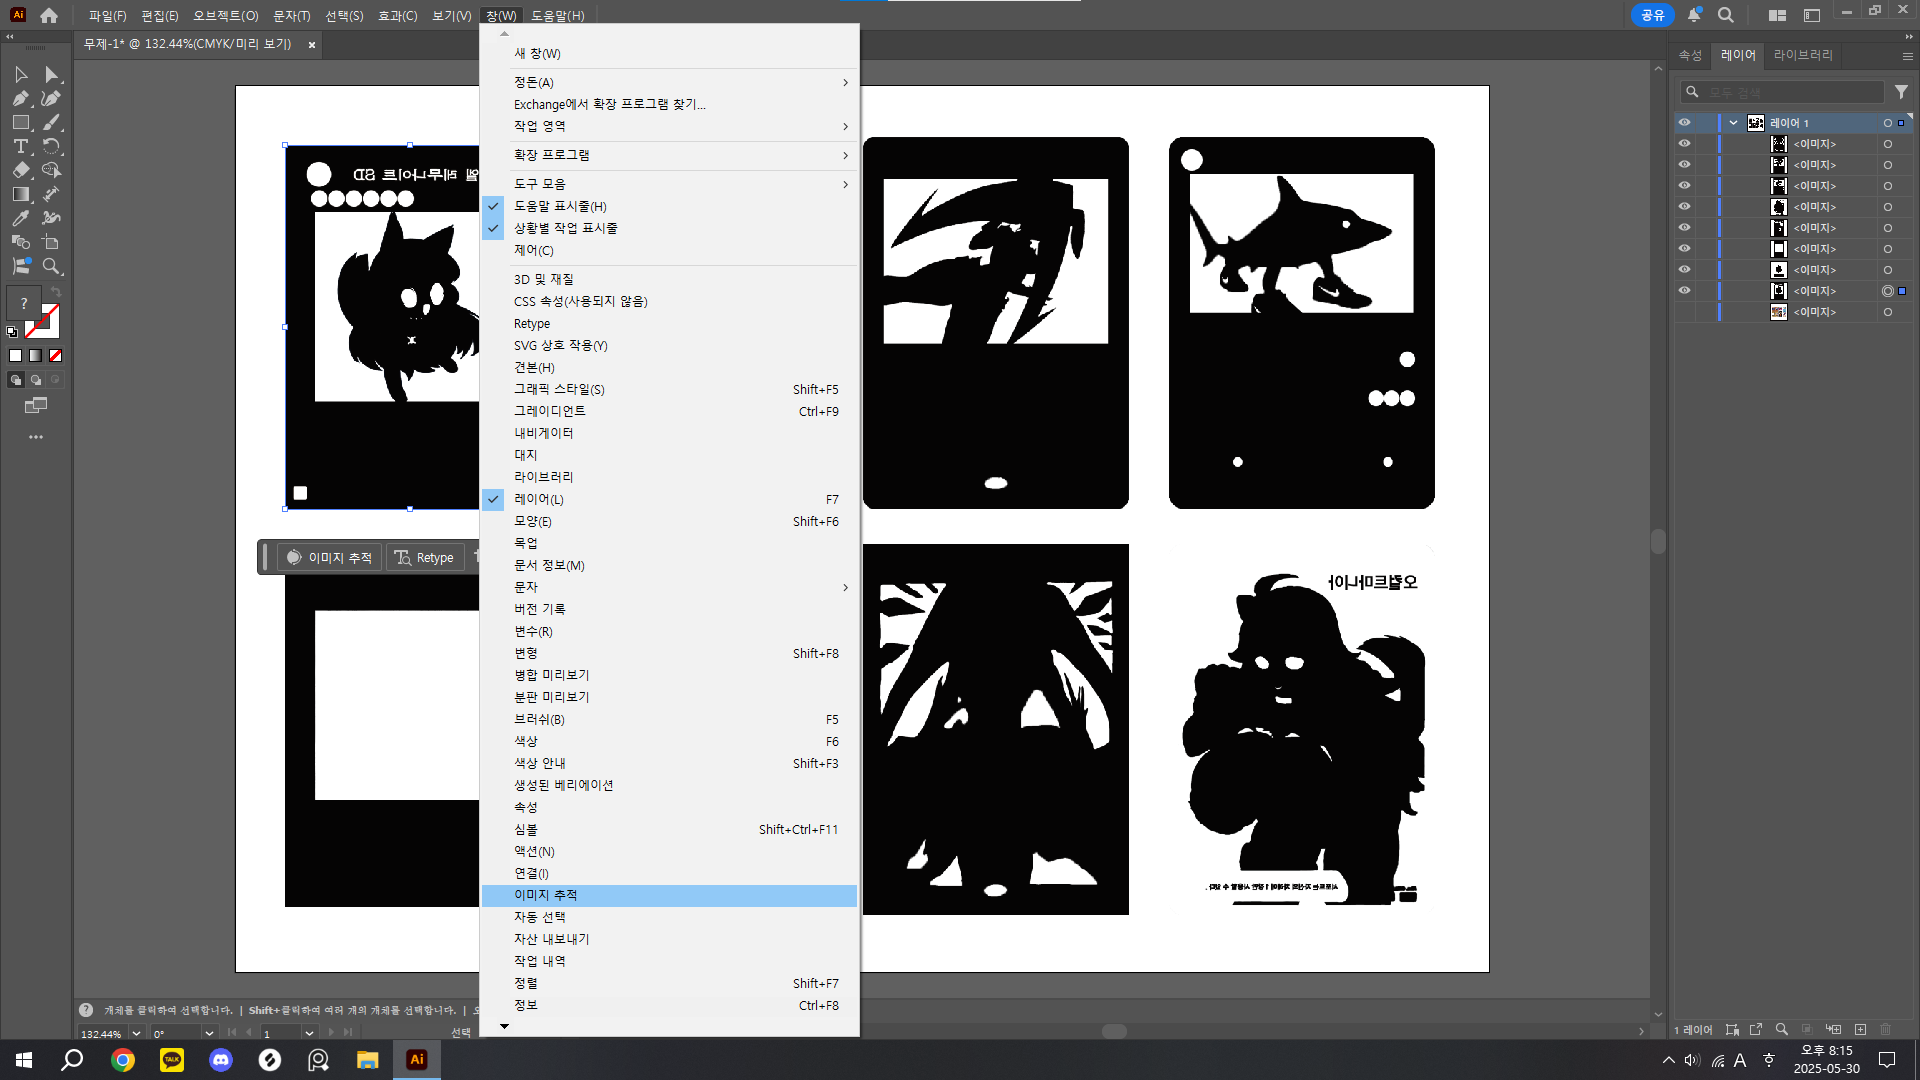The width and height of the screenshot is (1920, 1080).
Task: Select the Direct Selection tool
Action: pos(52,75)
